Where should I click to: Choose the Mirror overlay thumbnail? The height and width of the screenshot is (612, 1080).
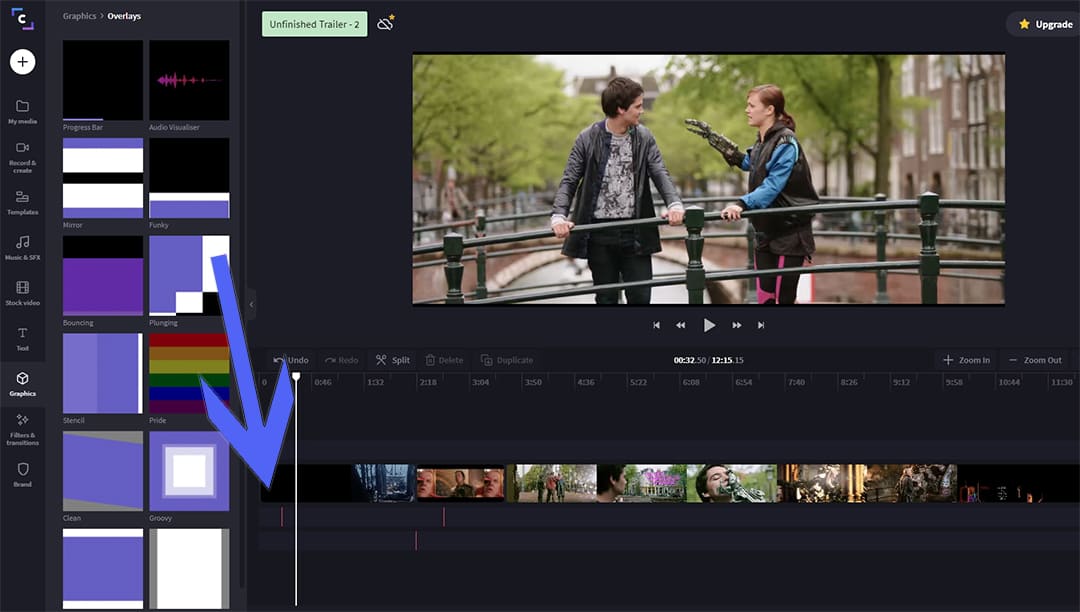pos(103,178)
